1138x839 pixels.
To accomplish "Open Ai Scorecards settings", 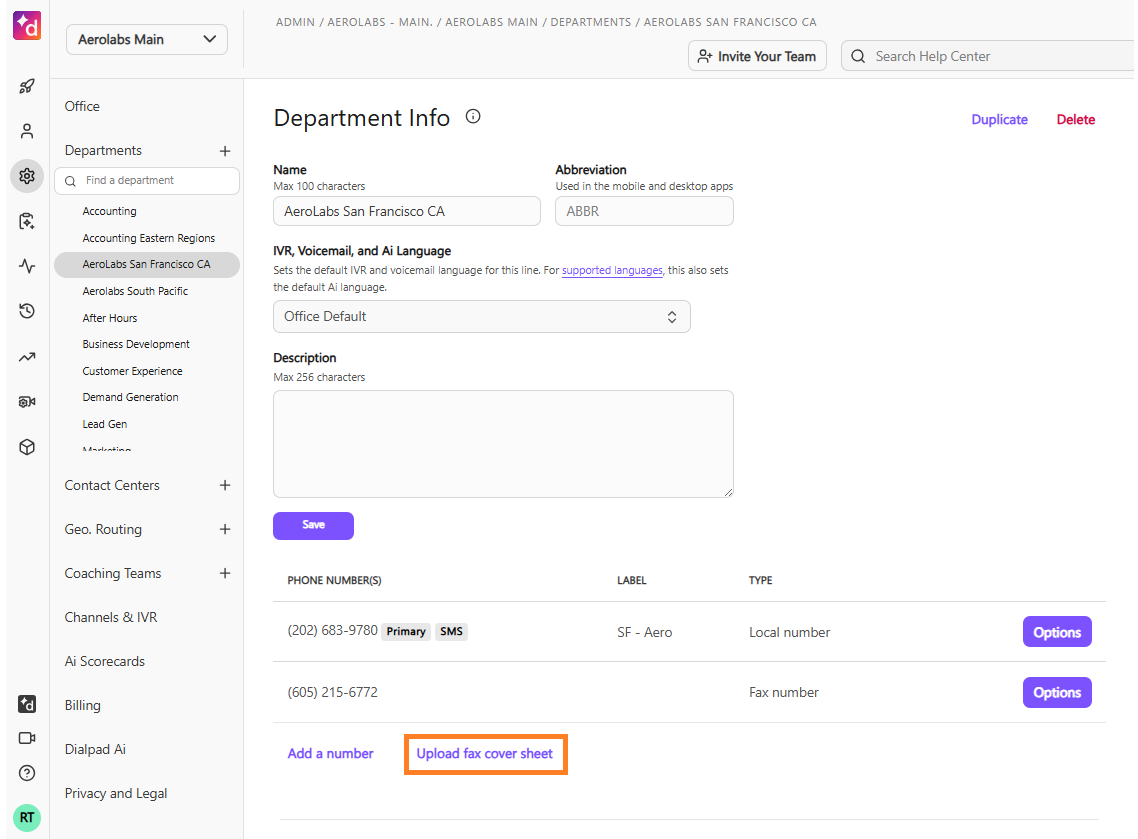I will 105,661.
